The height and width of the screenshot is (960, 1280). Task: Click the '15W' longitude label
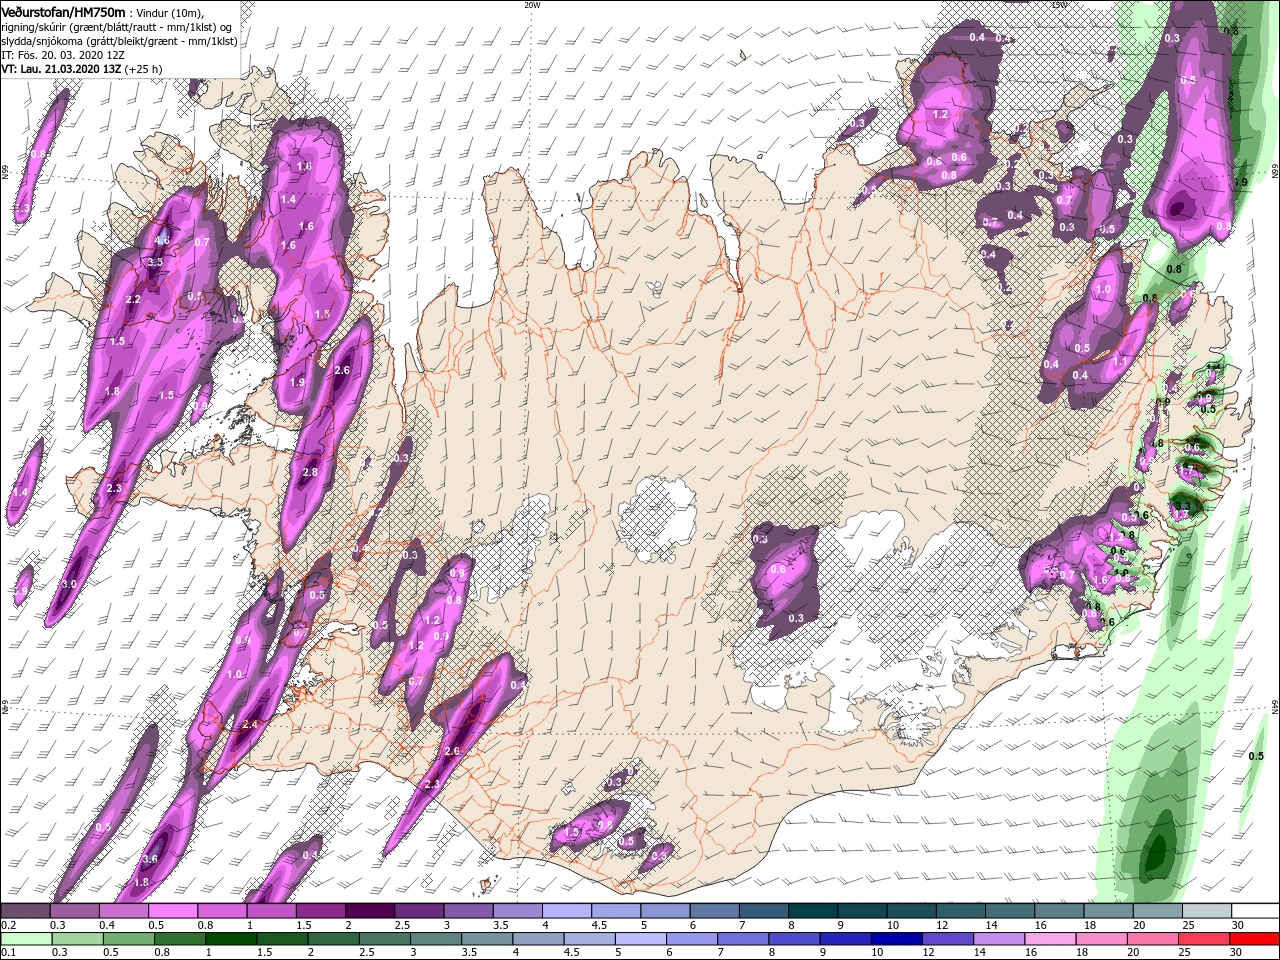tap(1059, 5)
